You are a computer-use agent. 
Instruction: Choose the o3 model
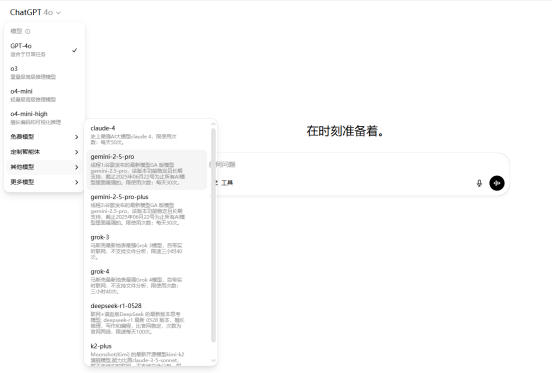[x=44, y=72]
